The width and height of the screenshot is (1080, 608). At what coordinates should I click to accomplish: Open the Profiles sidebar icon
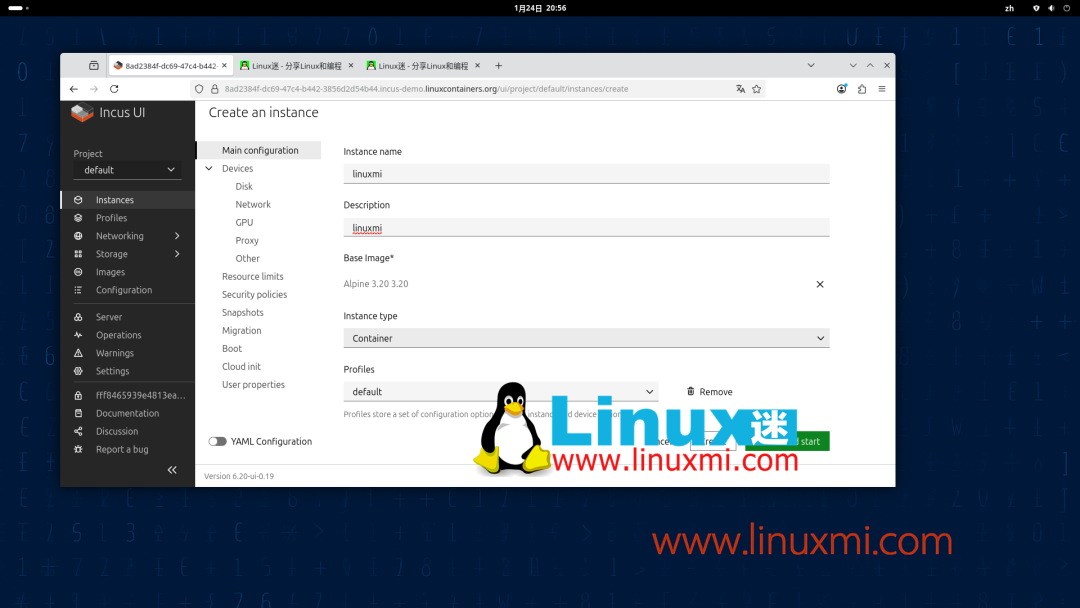pyautogui.click(x=78, y=218)
